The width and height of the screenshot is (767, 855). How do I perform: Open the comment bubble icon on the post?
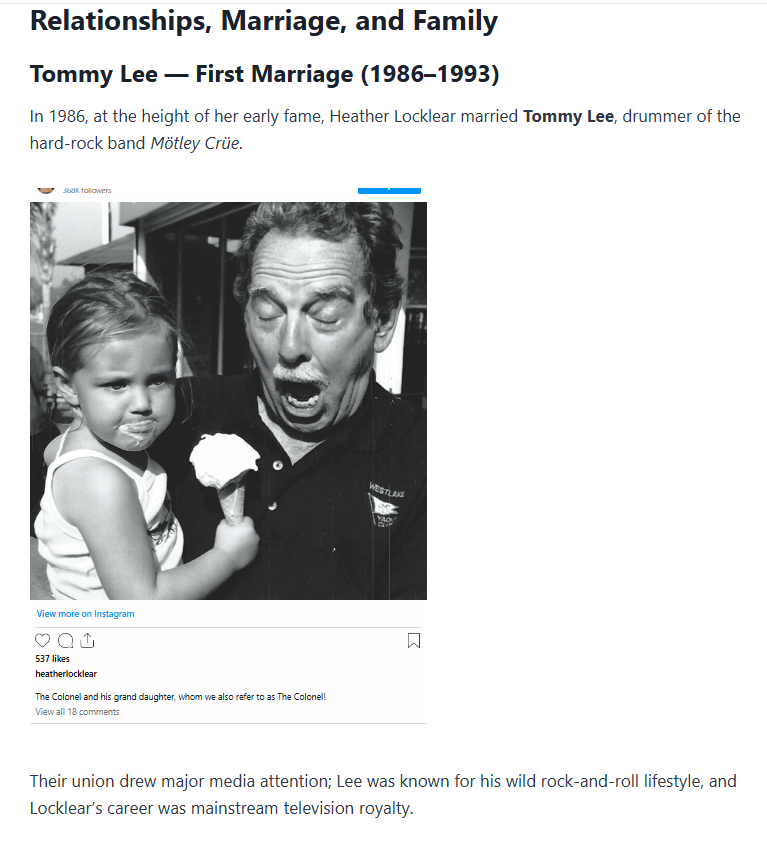coord(65,641)
